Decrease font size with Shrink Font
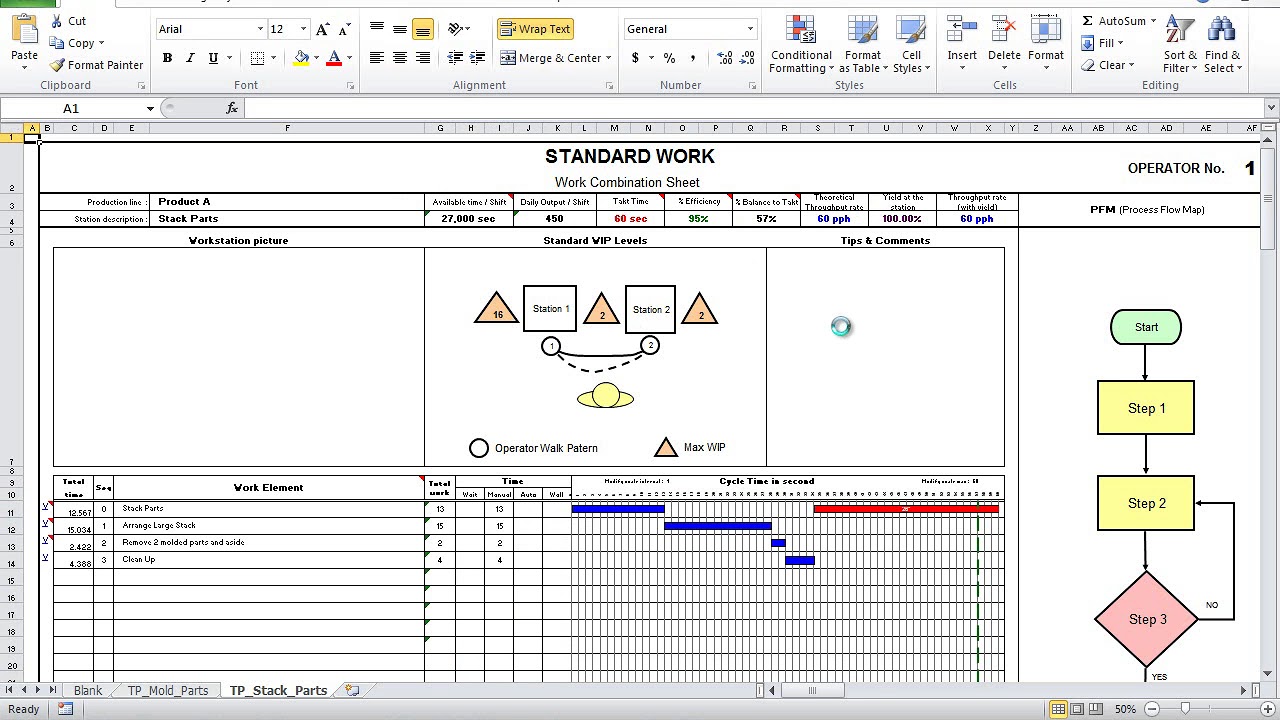The image size is (1280, 720). 344,29
